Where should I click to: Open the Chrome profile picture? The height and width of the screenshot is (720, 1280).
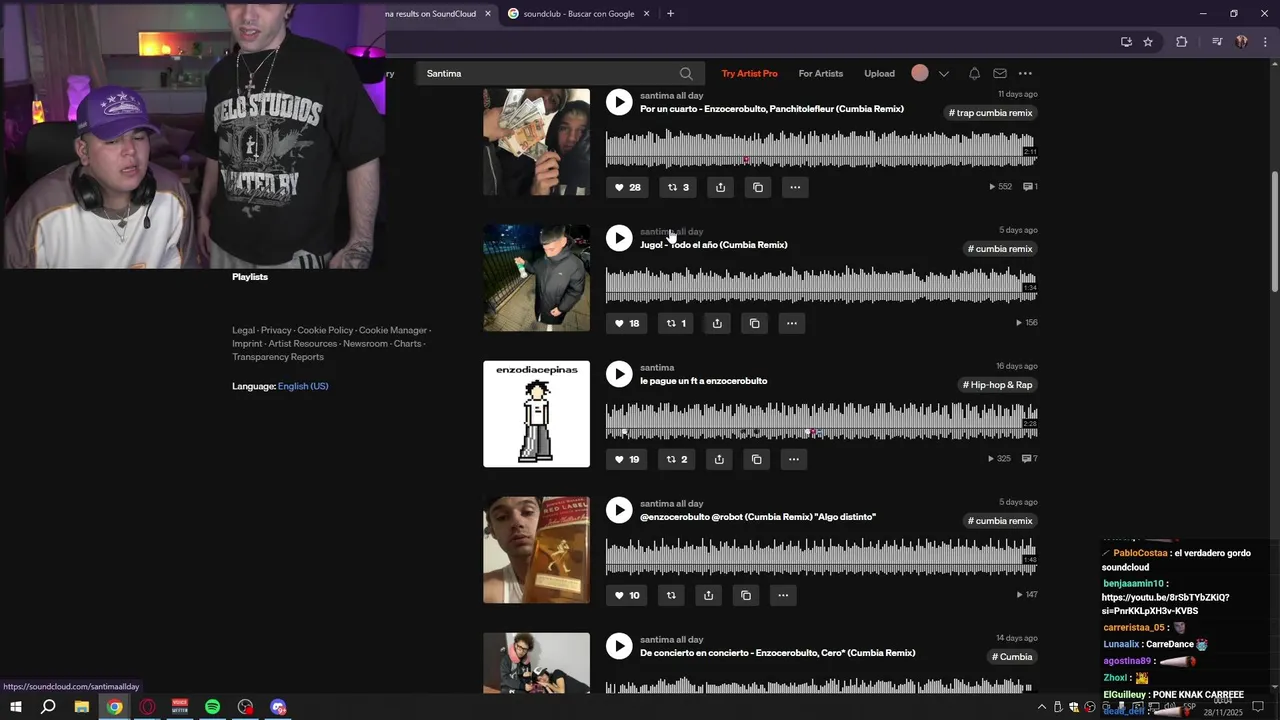1241,42
